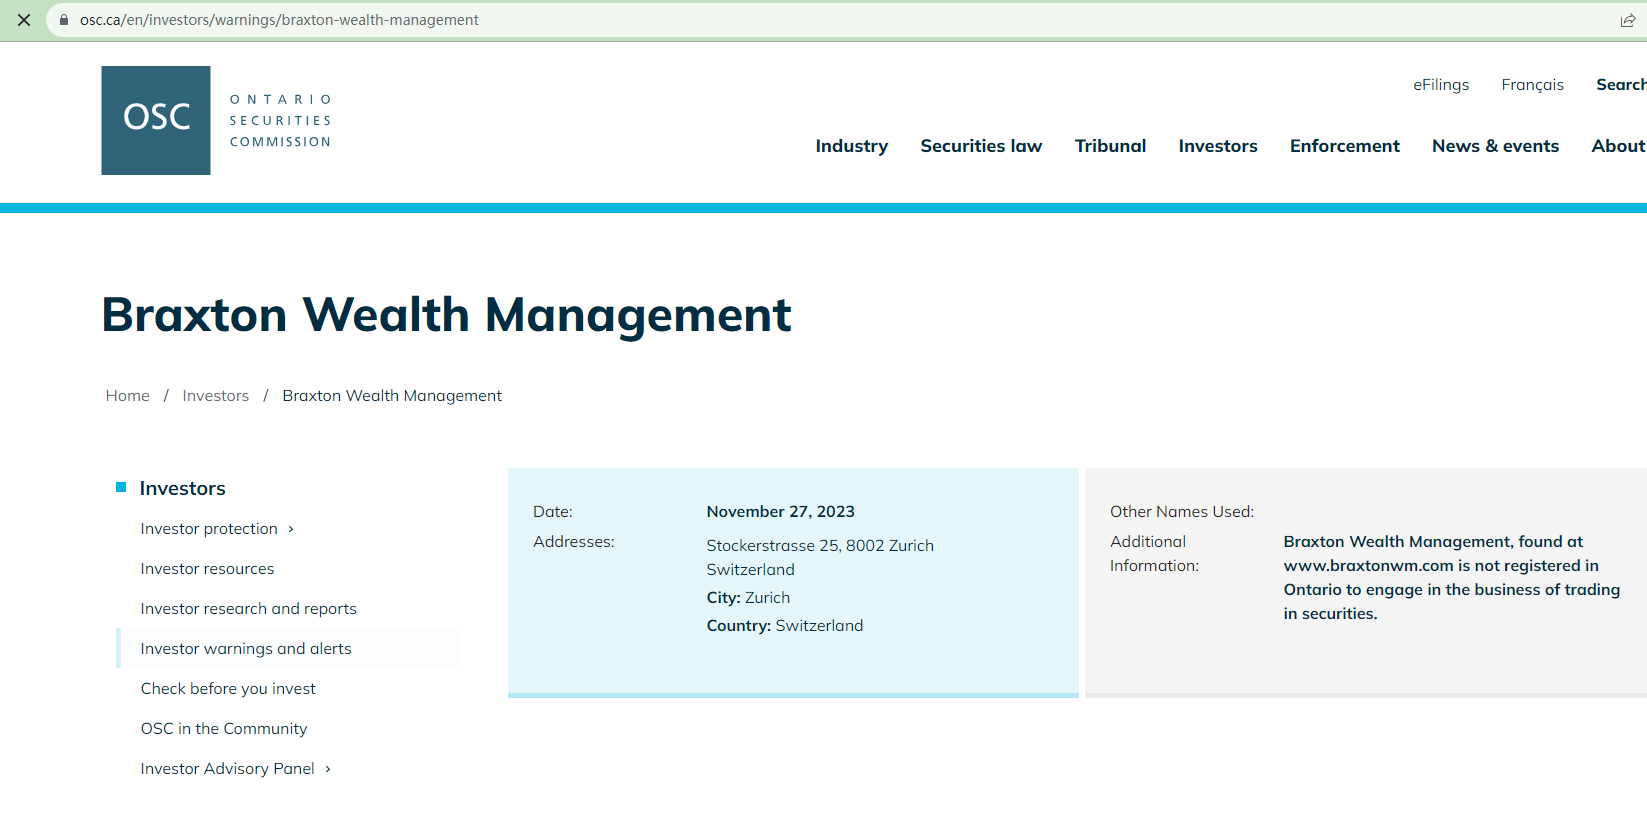
Task: Go to eFilings
Action: tap(1441, 85)
